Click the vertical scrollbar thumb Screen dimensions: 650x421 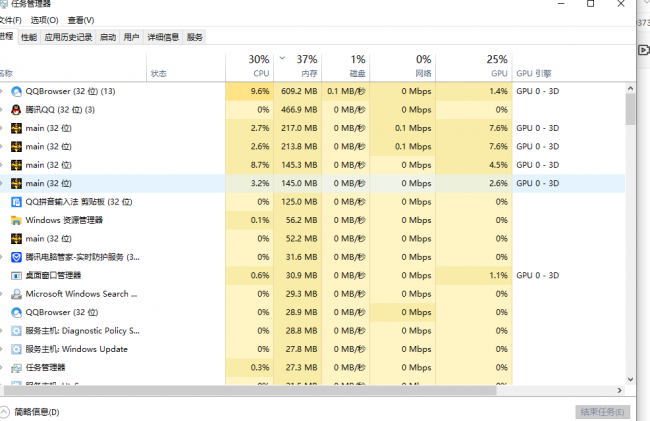point(631,109)
